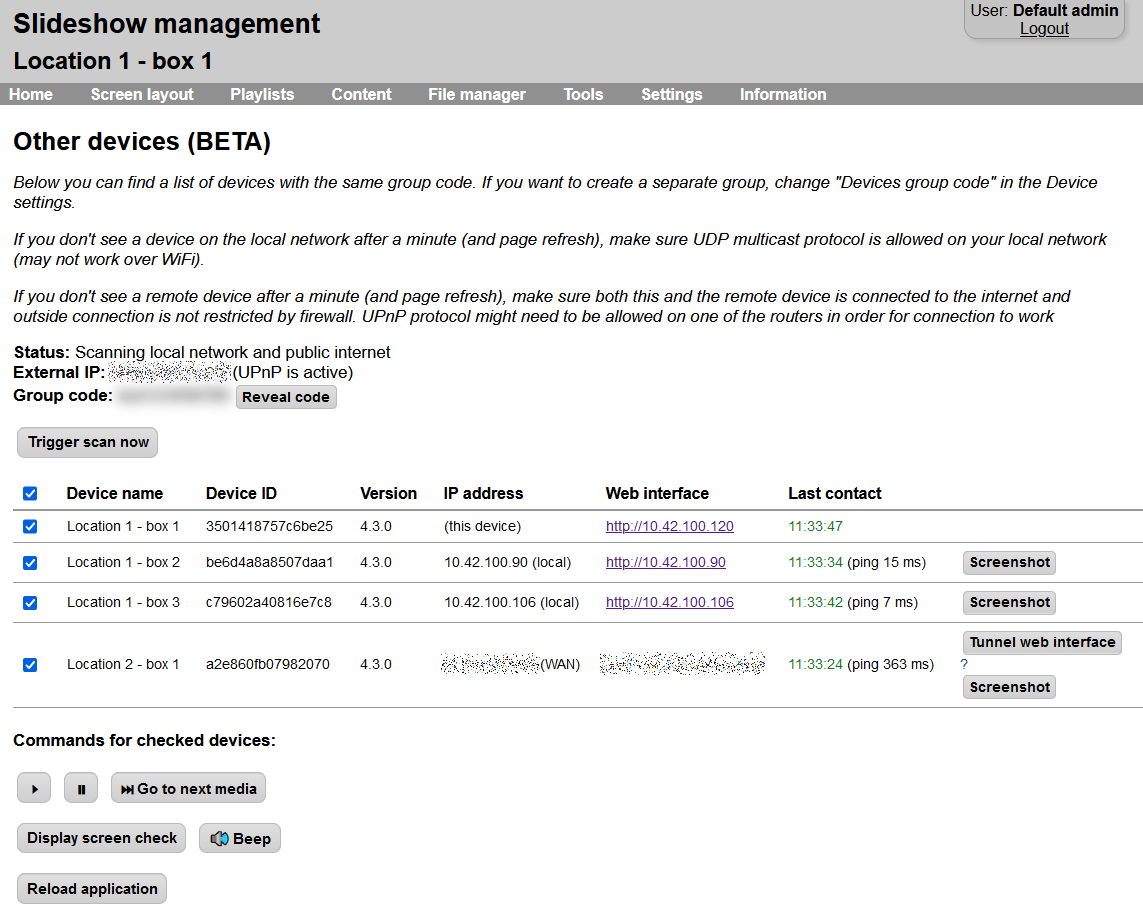The height and width of the screenshot is (910, 1143).
Task: Click the Trigger scan now button
Action: [86, 442]
